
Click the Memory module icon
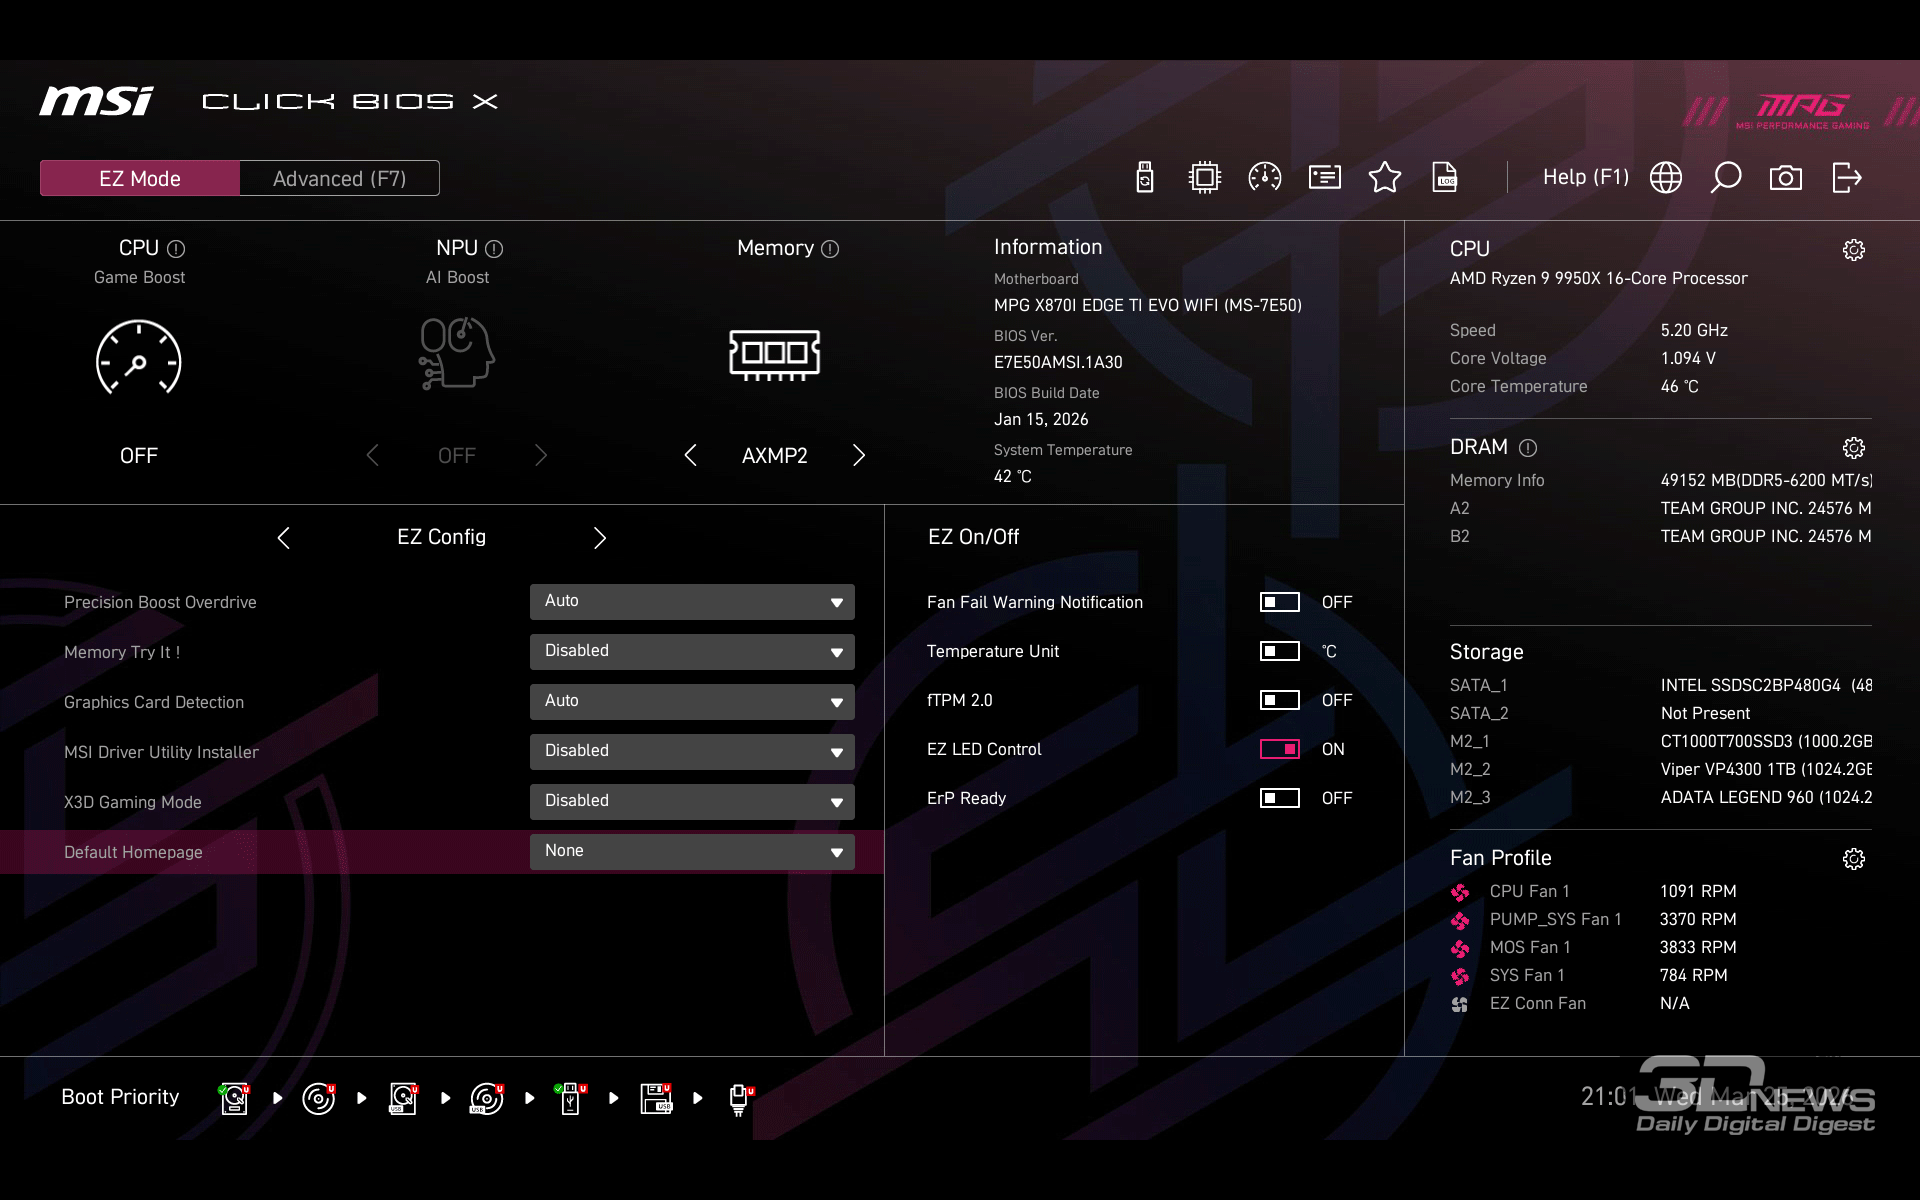pos(774,355)
